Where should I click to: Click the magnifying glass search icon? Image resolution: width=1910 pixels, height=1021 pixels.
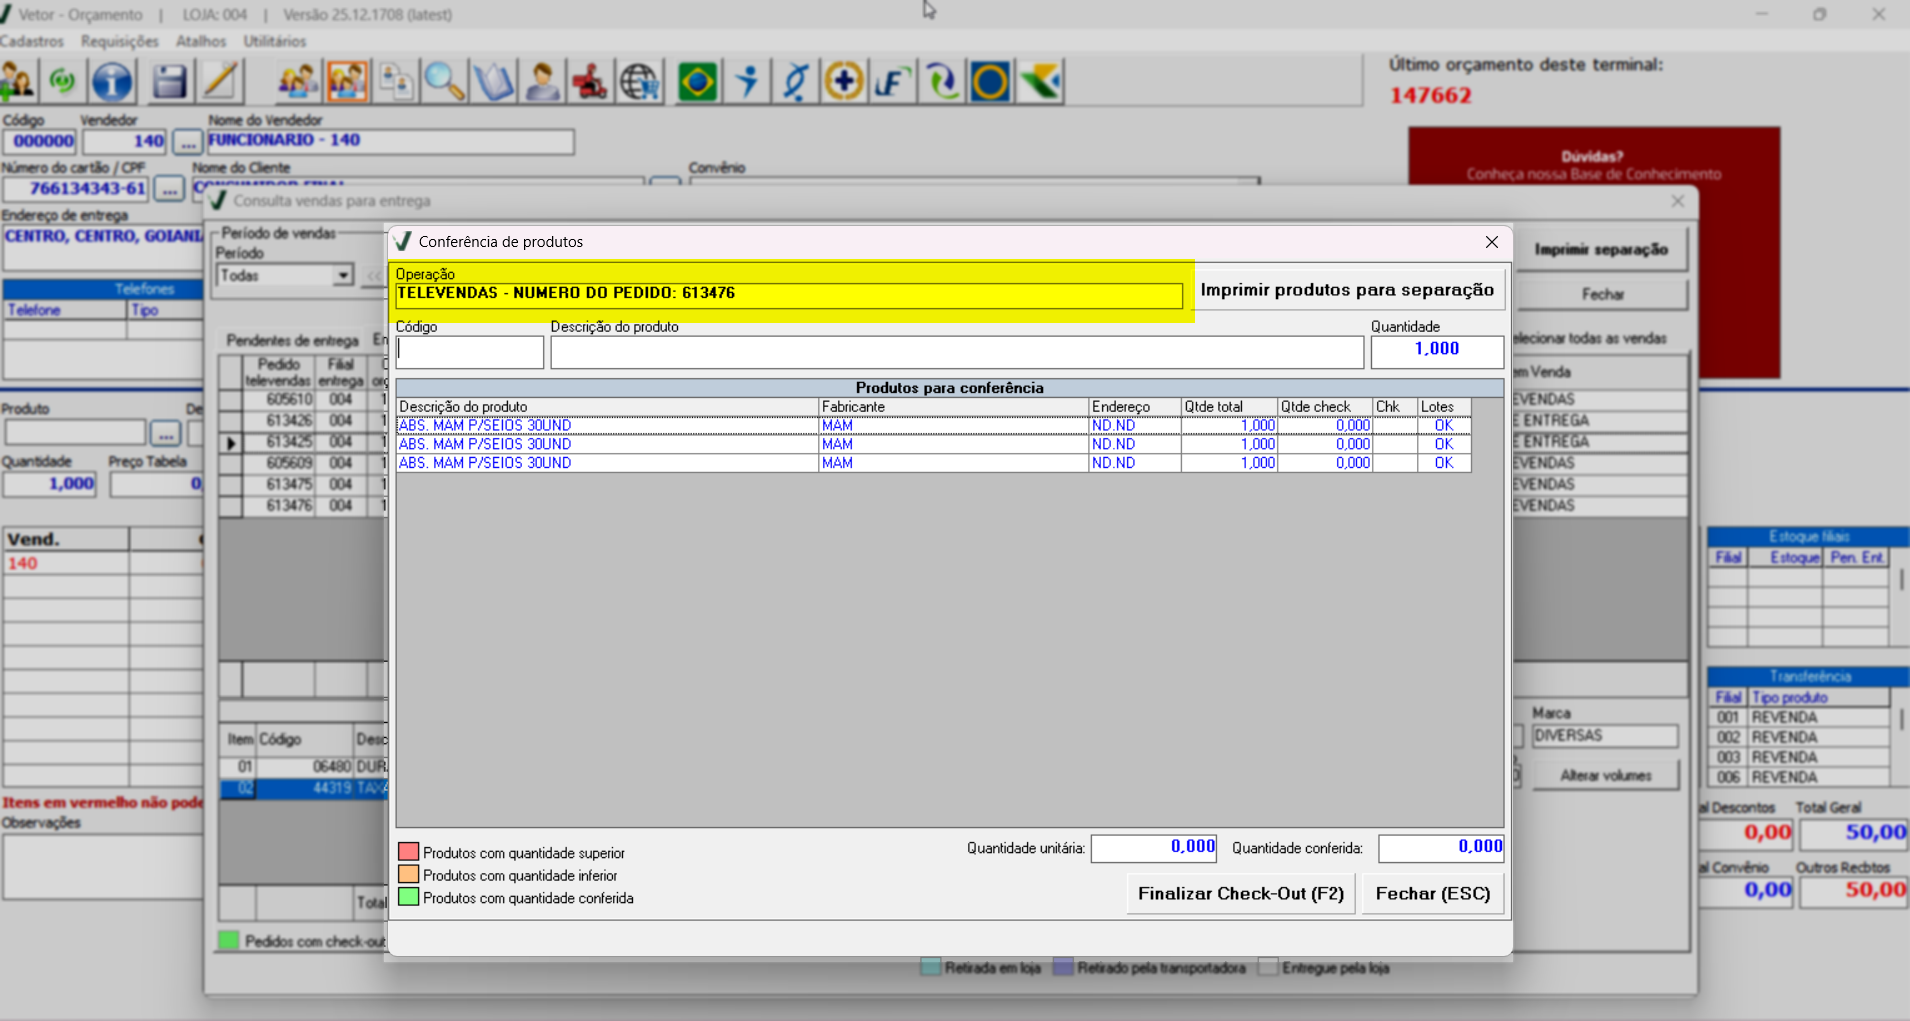click(444, 82)
